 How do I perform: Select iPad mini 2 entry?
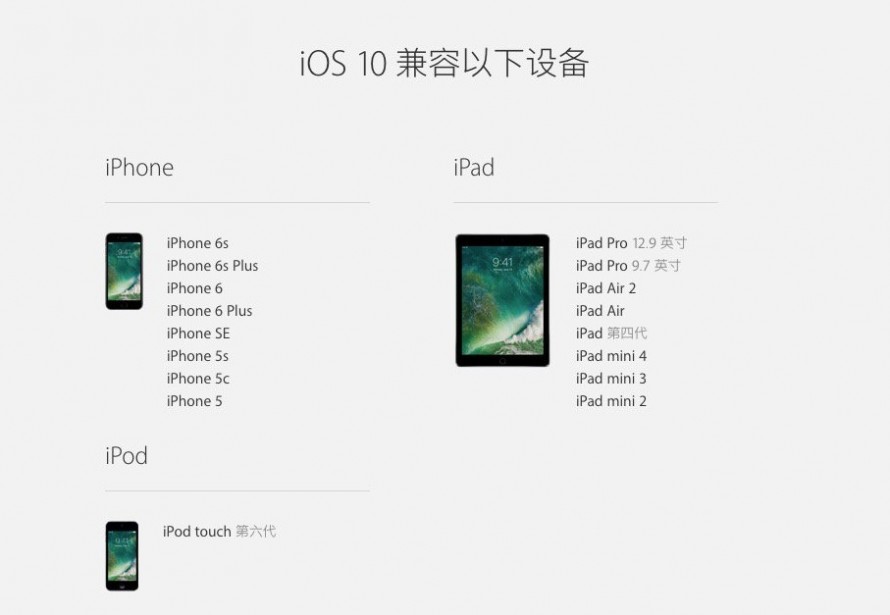[611, 401]
